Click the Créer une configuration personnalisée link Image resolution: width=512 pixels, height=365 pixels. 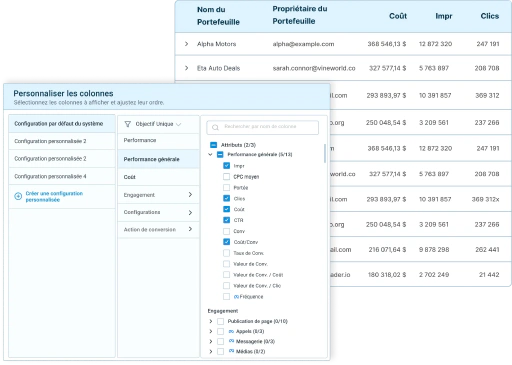click(54, 196)
